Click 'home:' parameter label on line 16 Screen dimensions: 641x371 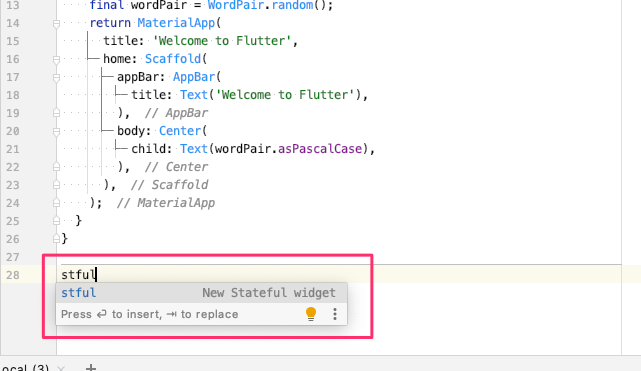click(x=120, y=59)
